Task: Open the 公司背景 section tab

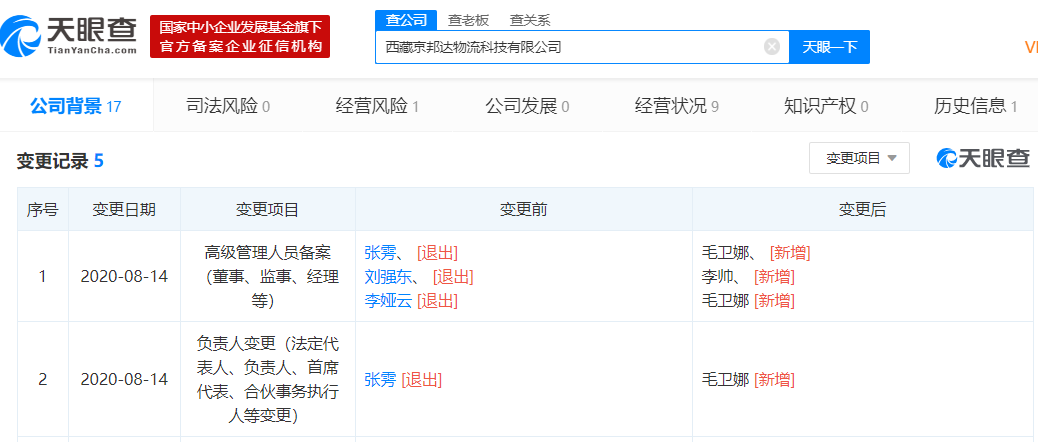Action: (x=75, y=106)
